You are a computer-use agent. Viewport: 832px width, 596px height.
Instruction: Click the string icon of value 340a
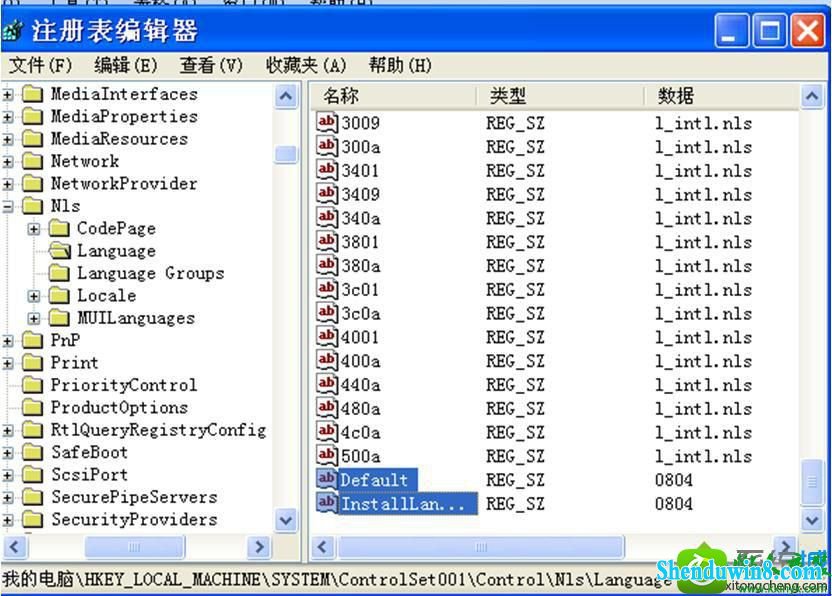327,218
